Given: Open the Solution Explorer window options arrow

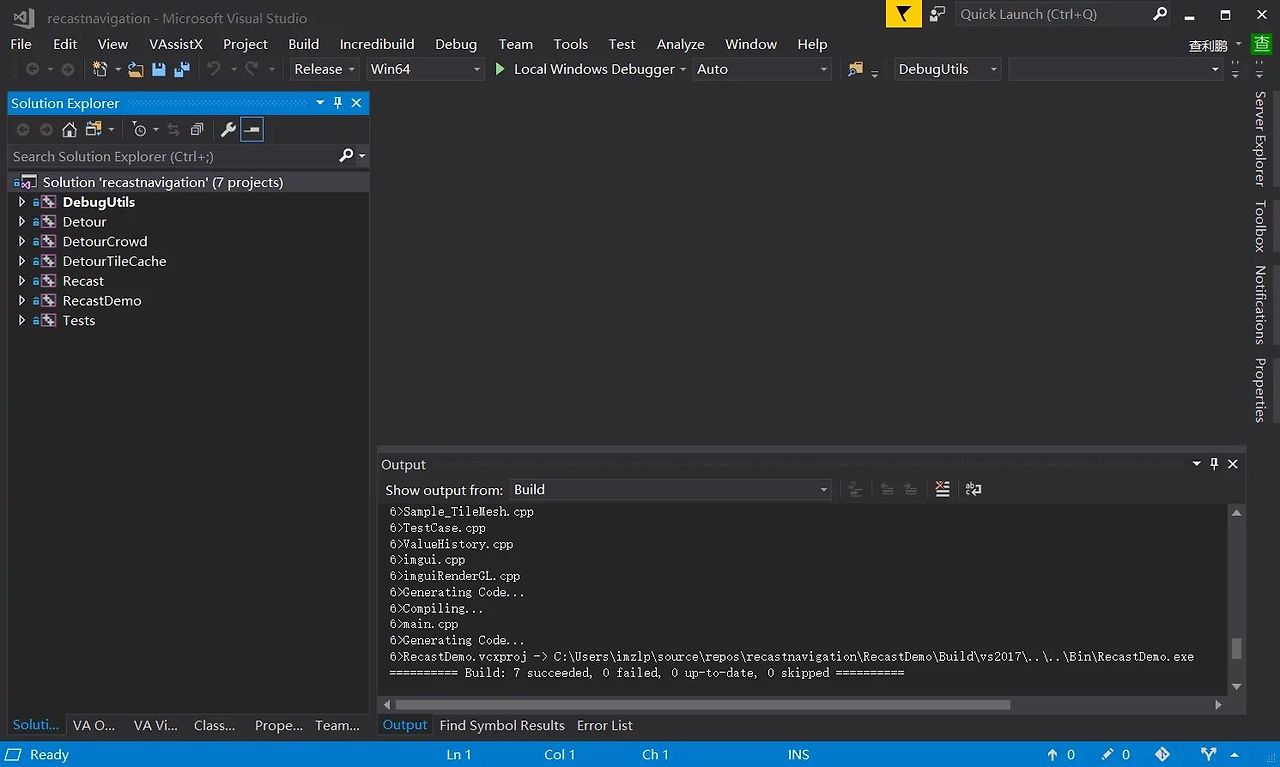Looking at the screenshot, I should (320, 102).
